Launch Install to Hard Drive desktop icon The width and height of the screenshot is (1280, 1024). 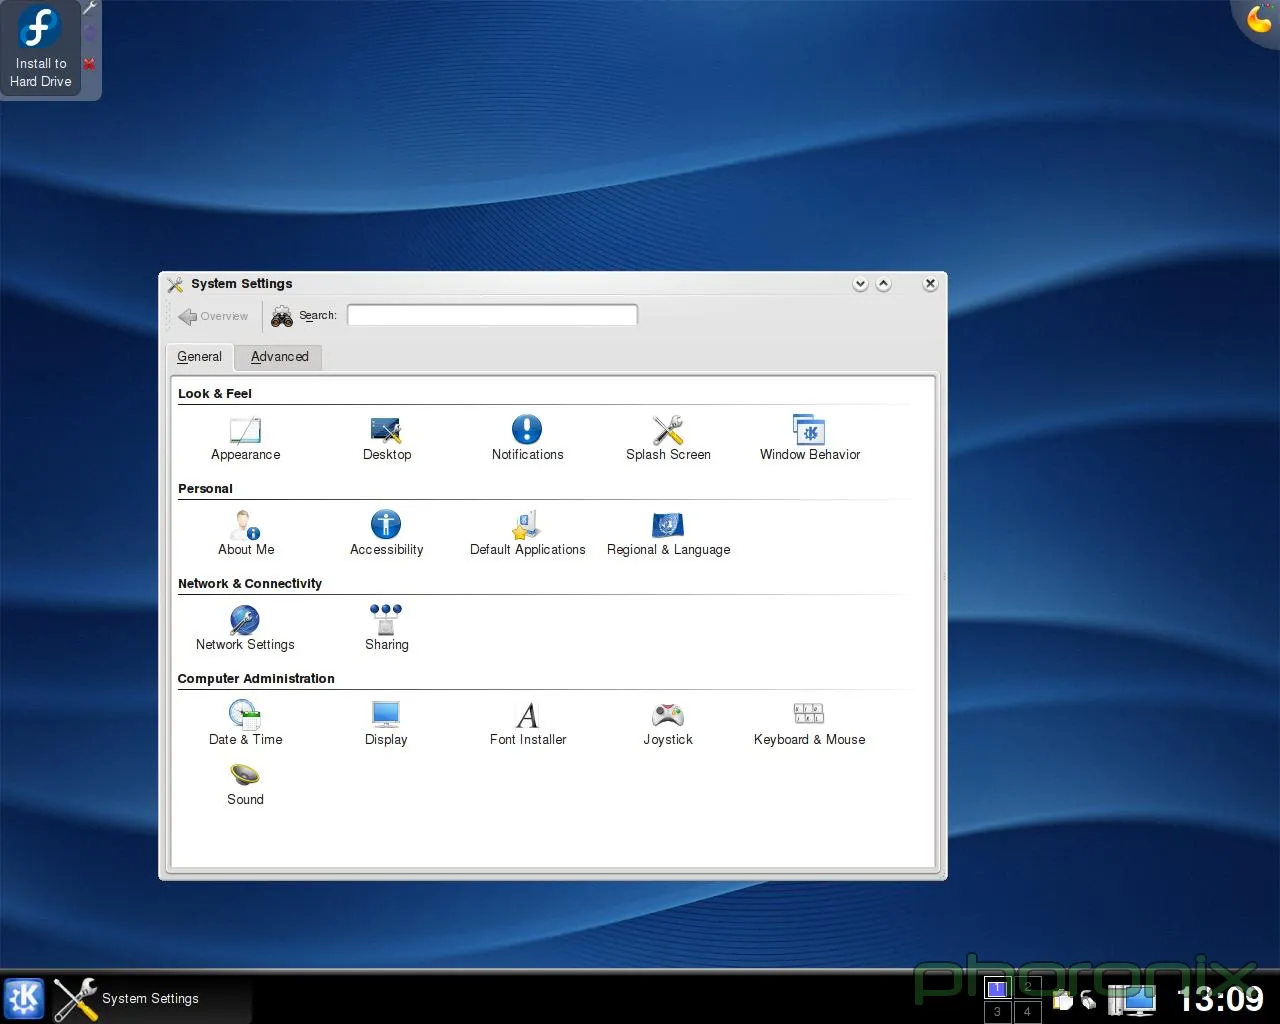[40, 46]
